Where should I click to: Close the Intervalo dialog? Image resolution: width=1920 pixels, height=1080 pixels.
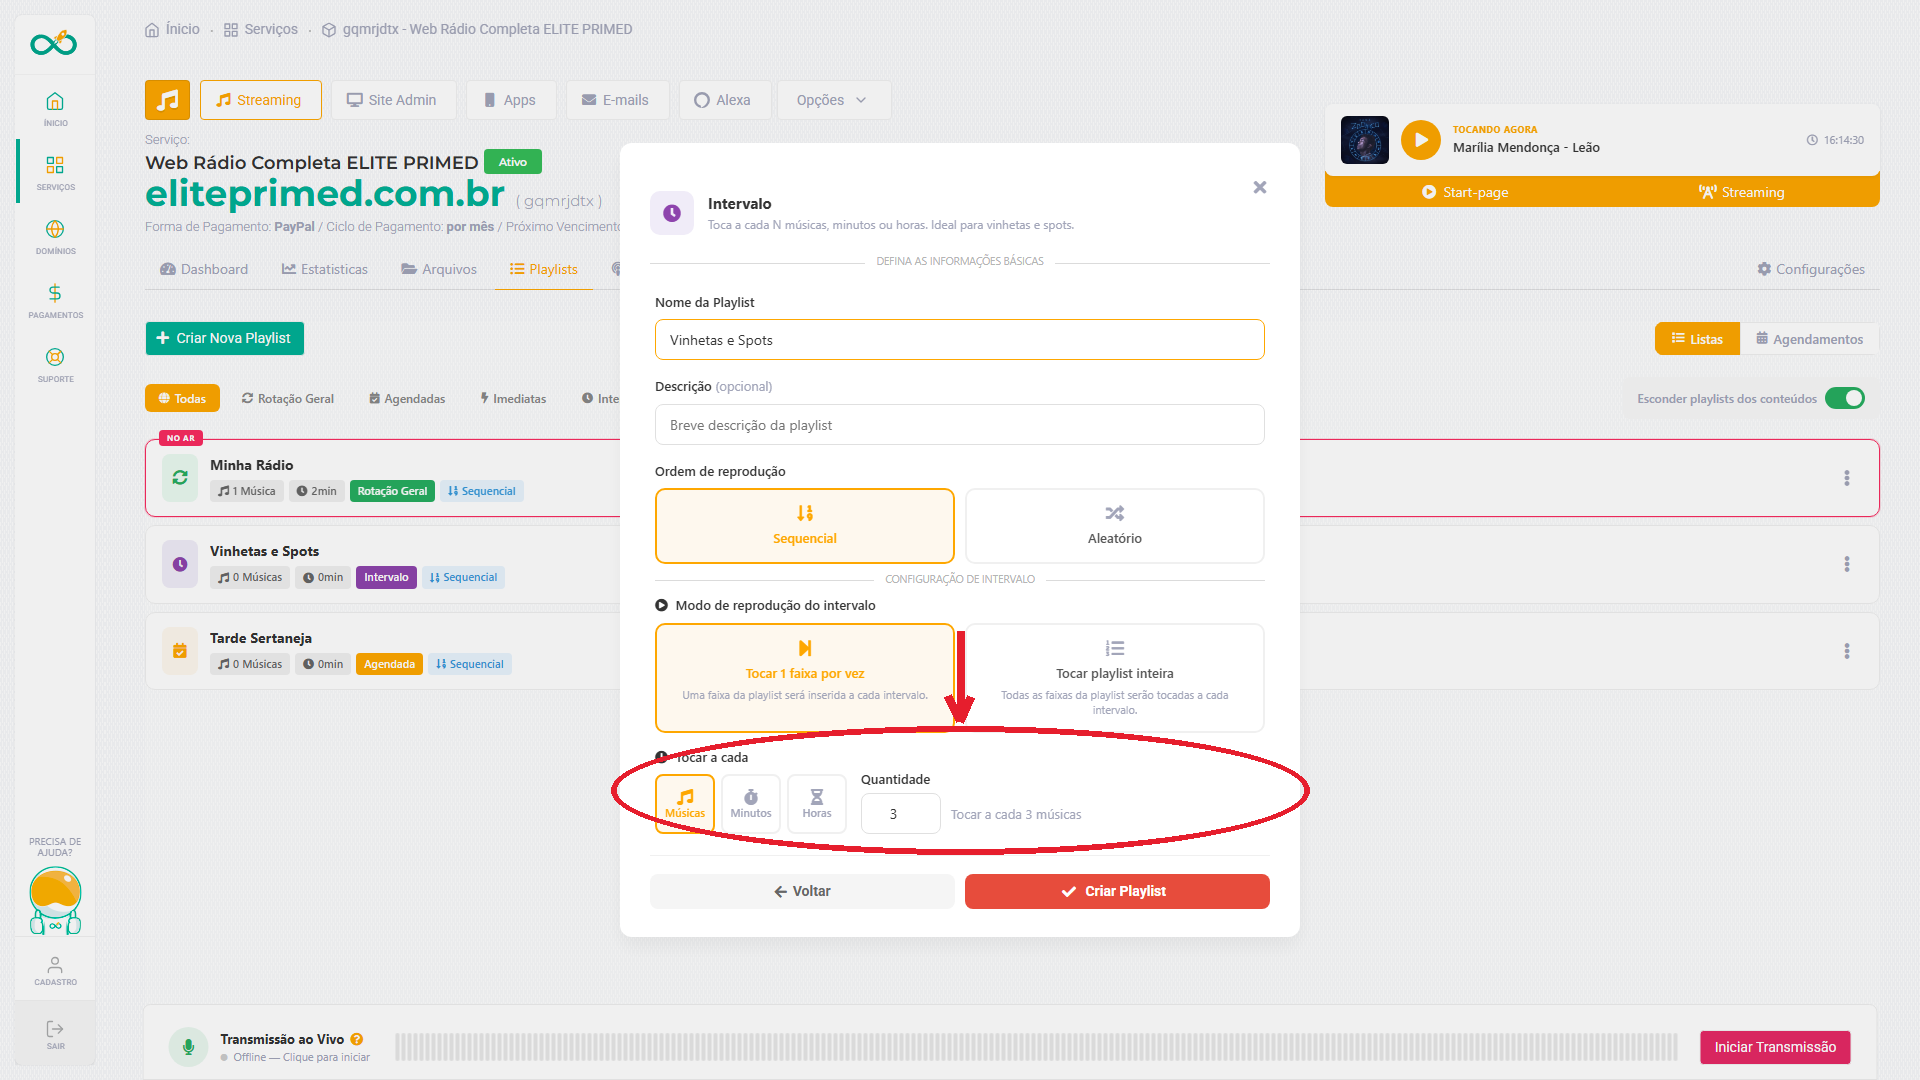[1260, 187]
